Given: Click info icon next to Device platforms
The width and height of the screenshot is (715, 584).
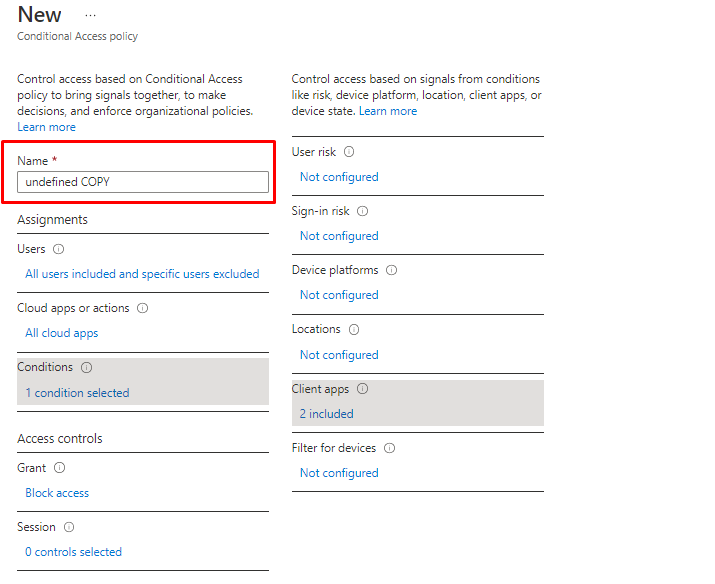Looking at the screenshot, I should coord(391,270).
